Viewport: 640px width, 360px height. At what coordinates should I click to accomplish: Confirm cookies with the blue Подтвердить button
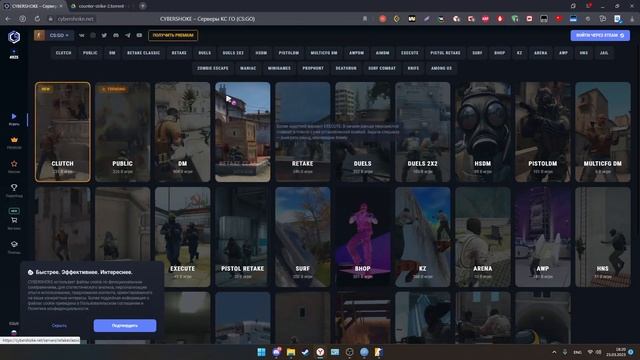tap(125, 326)
